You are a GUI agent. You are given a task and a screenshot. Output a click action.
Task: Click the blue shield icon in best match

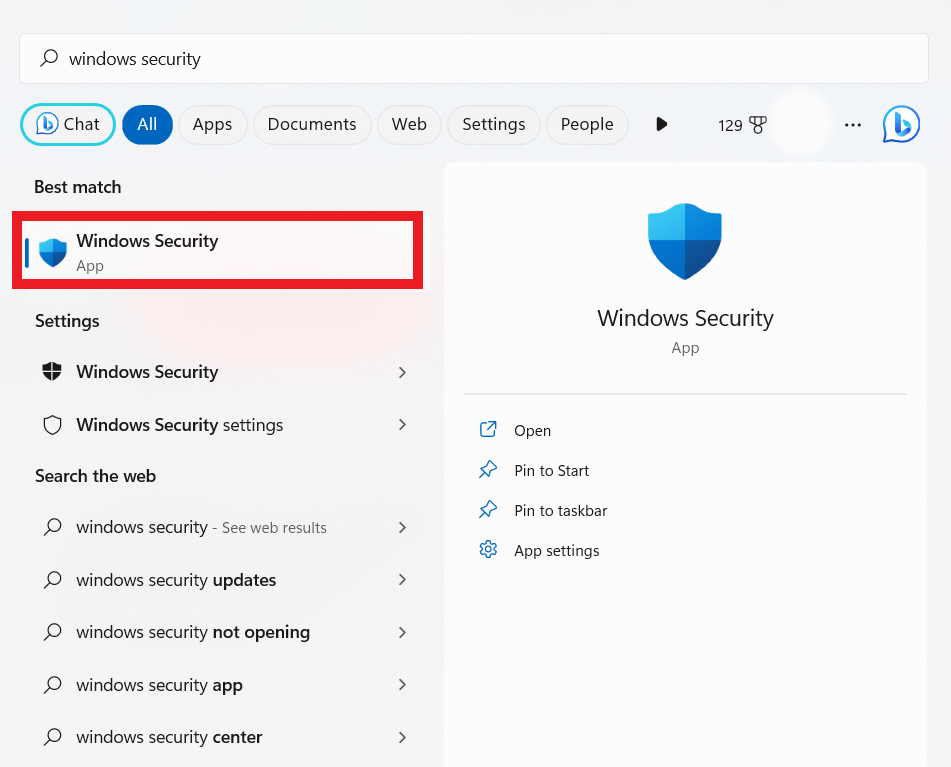pyautogui.click(x=53, y=252)
